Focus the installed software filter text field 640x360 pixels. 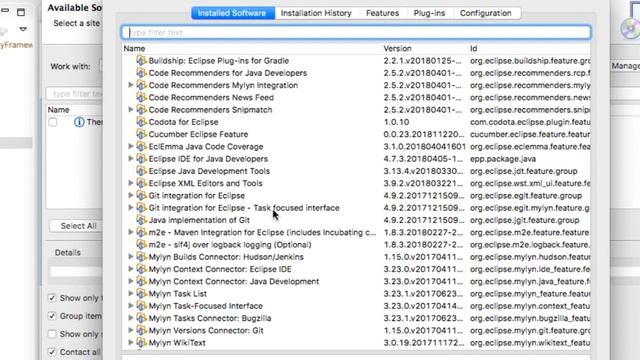tap(356, 32)
